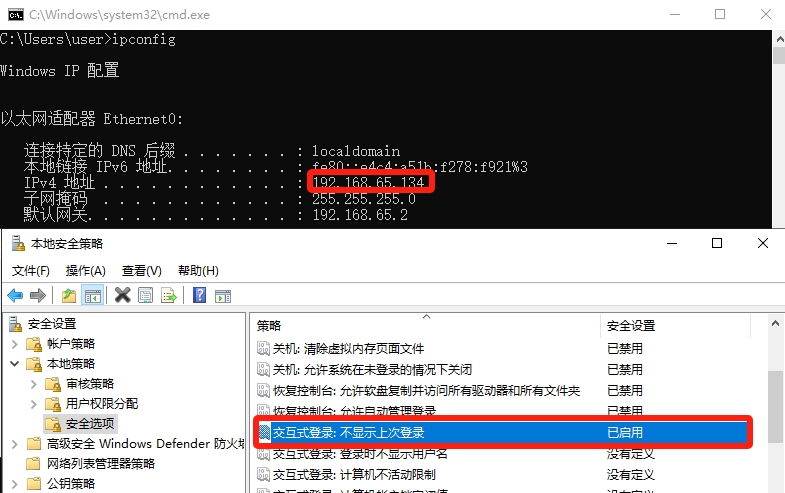The image size is (785, 493).
Task: Open the Properties toolbar icon
Action: (145, 295)
